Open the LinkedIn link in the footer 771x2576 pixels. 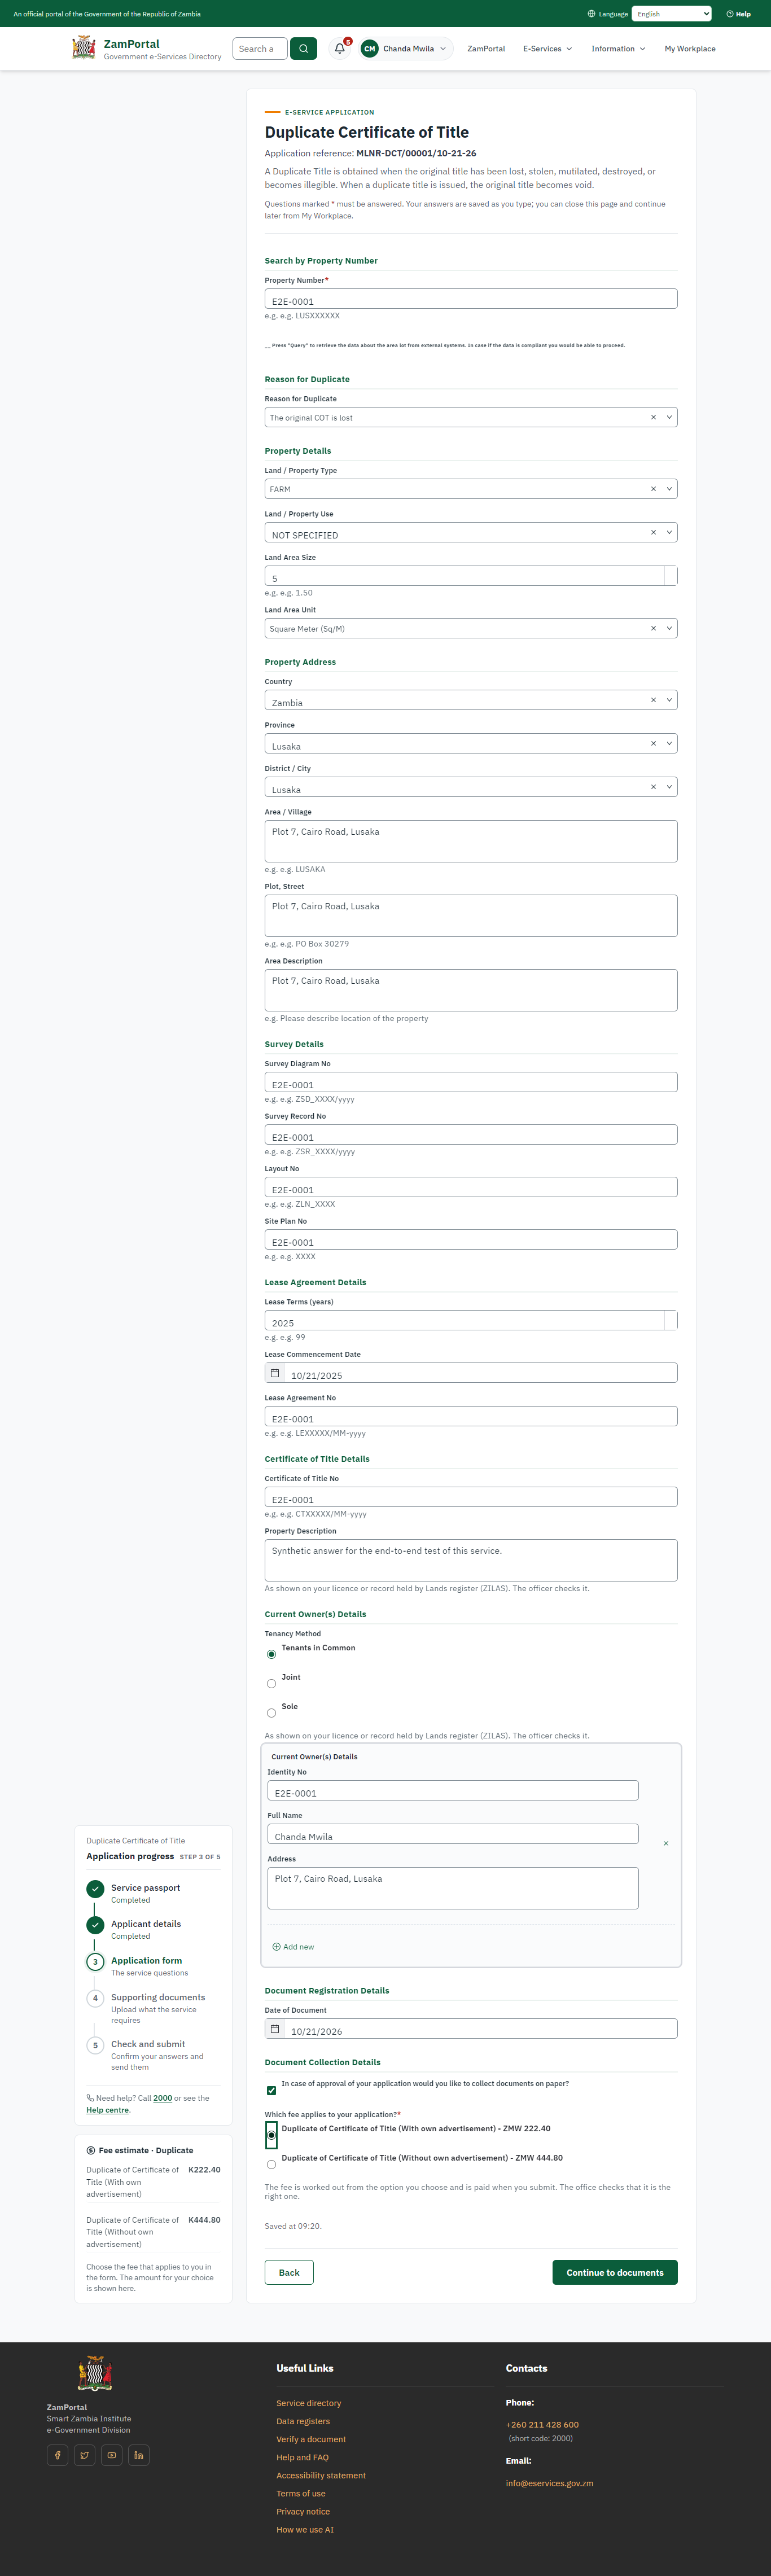[139, 2454]
